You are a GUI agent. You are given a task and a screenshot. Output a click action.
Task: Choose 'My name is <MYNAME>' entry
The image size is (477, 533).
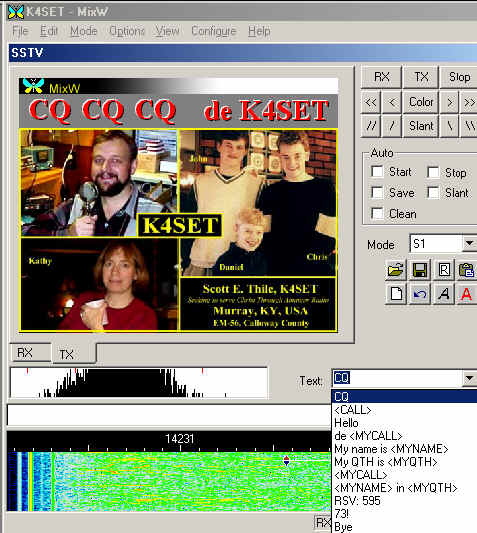tap(404, 449)
